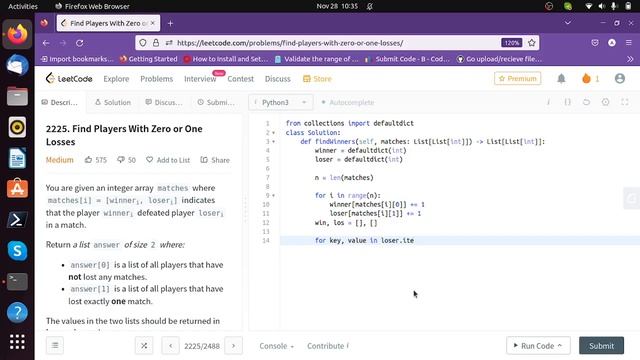This screenshot has height=360, width=640.
Task: Open LeetCode profile avatar menu
Action: (x=620, y=78)
